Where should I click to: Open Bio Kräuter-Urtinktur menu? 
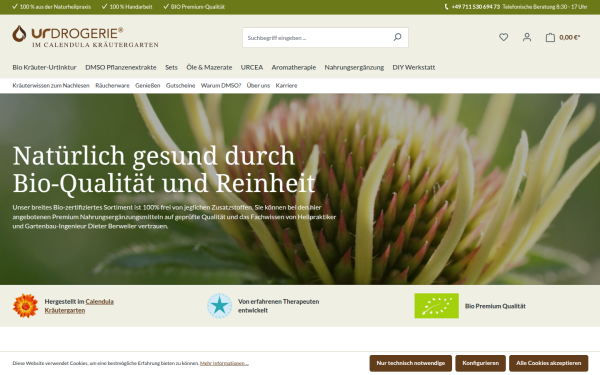[44, 67]
